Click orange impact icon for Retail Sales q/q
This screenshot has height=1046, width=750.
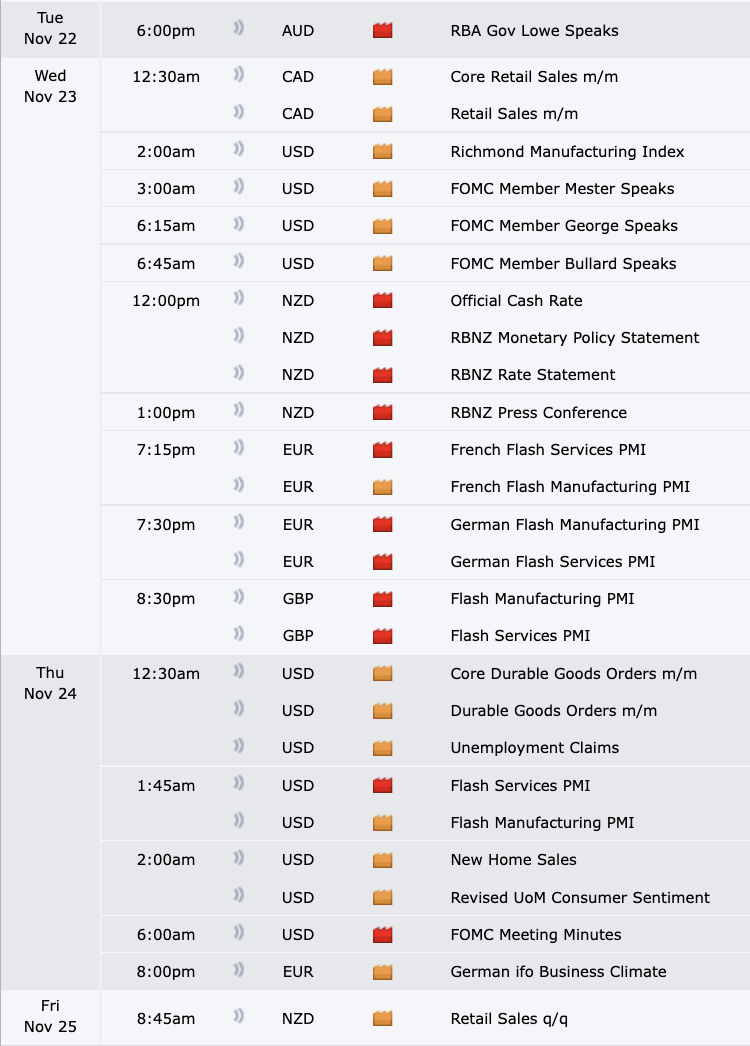[382, 1019]
